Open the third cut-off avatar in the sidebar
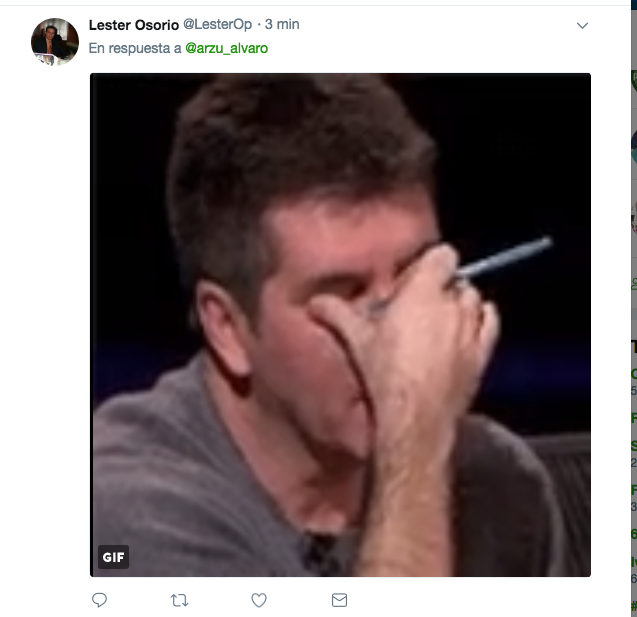637x617 pixels. 634,218
